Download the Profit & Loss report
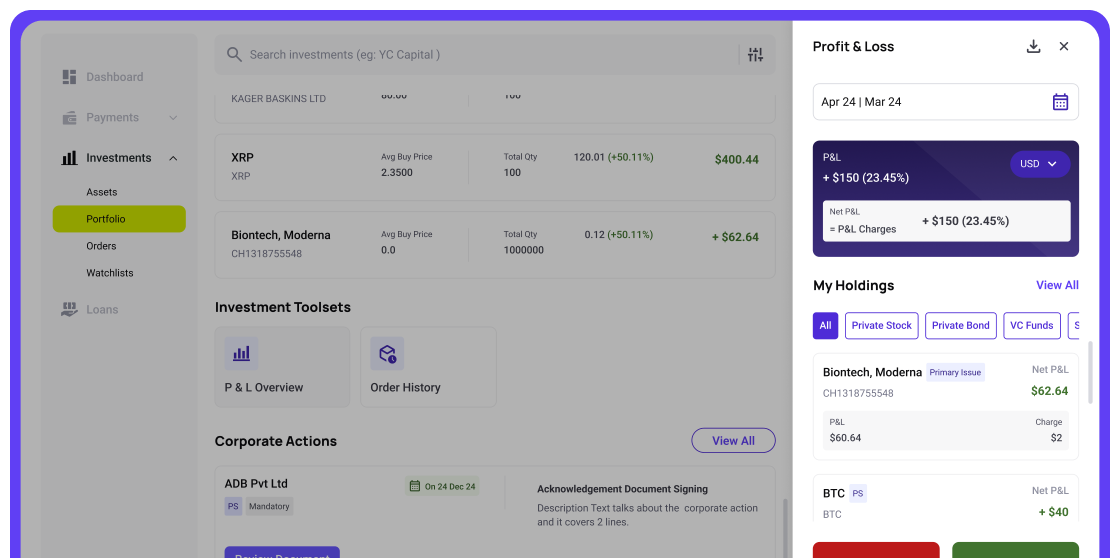 click(1033, 46)
